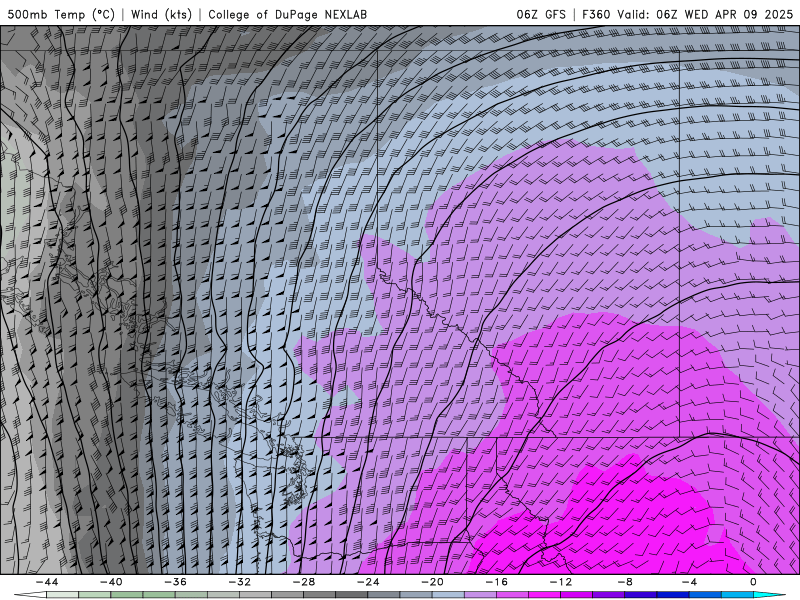Click the 'Wind (kts)' header label
The height and width of the screenshot is (600, 800).
tap(161, 14)
